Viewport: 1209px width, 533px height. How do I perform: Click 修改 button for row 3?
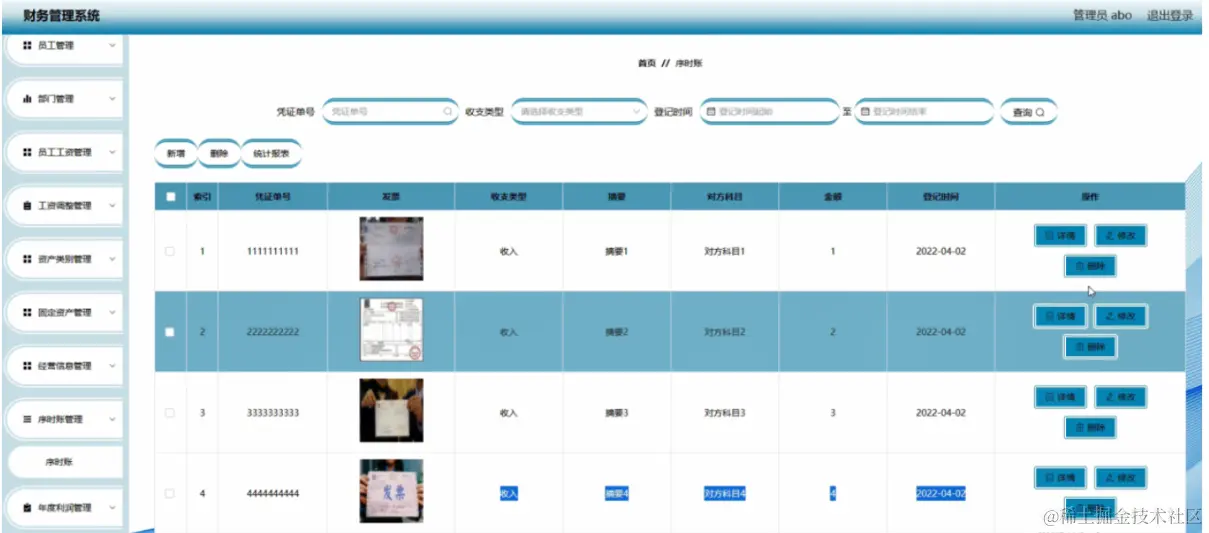[x=1121, y=397]
